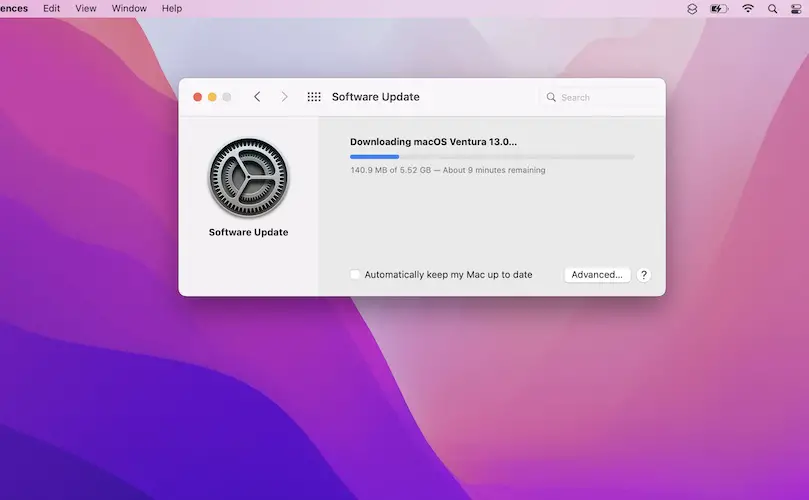Minimize the Software Update window
The image size is (809, 500).
pyautogui.click(x=212, y=97)
